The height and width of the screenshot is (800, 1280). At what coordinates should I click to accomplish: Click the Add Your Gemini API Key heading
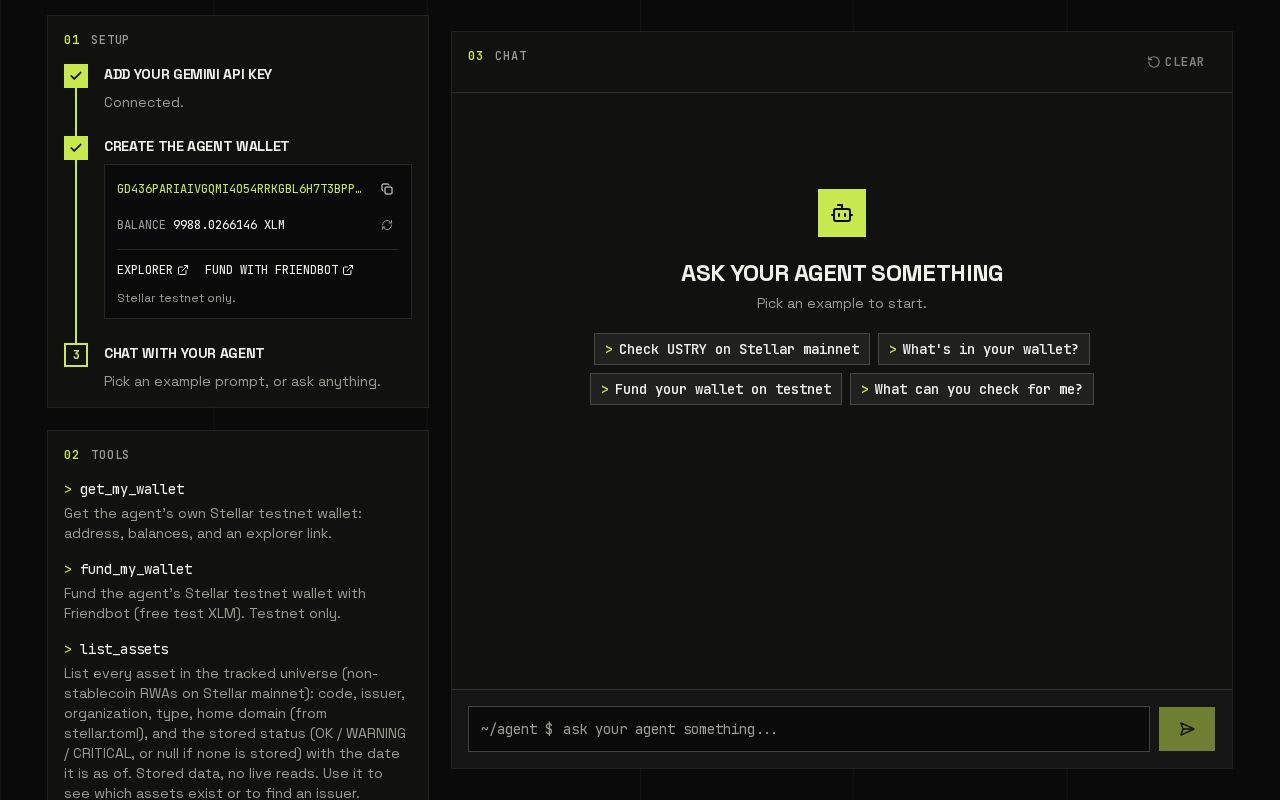pyautogui.click(x=188, y=74)
